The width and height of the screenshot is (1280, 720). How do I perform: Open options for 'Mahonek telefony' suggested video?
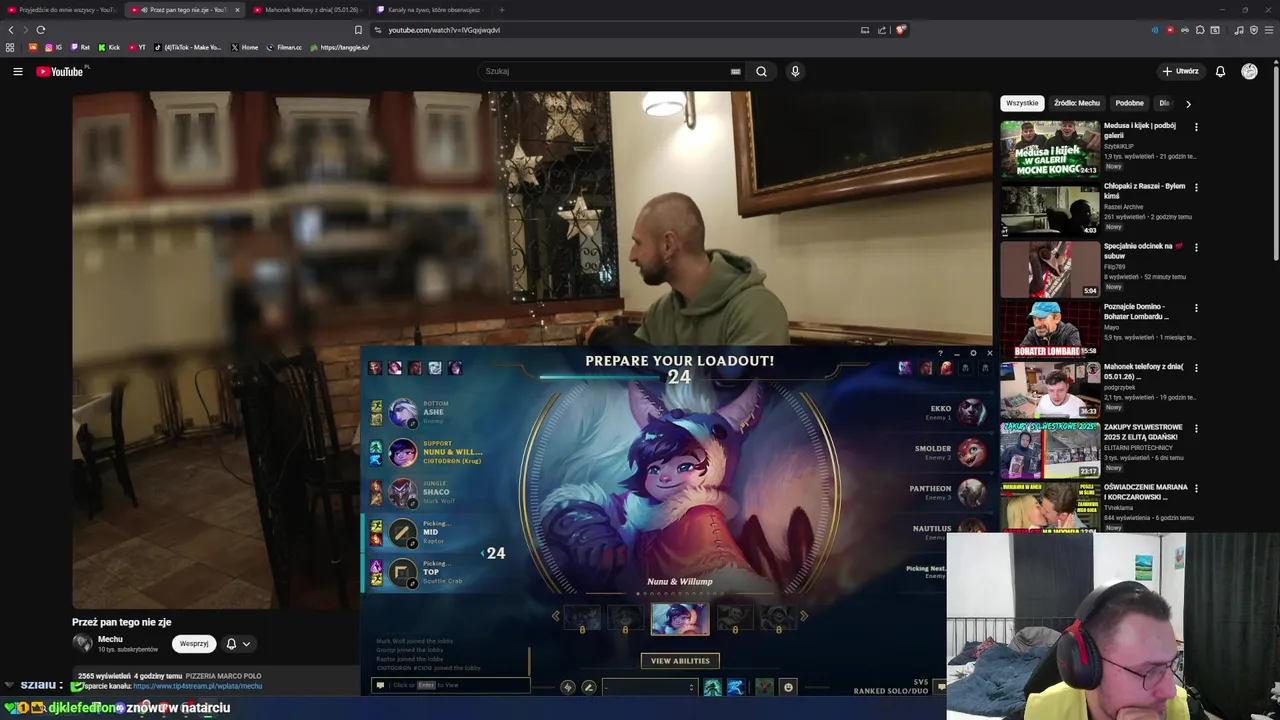click(1196, 368)
